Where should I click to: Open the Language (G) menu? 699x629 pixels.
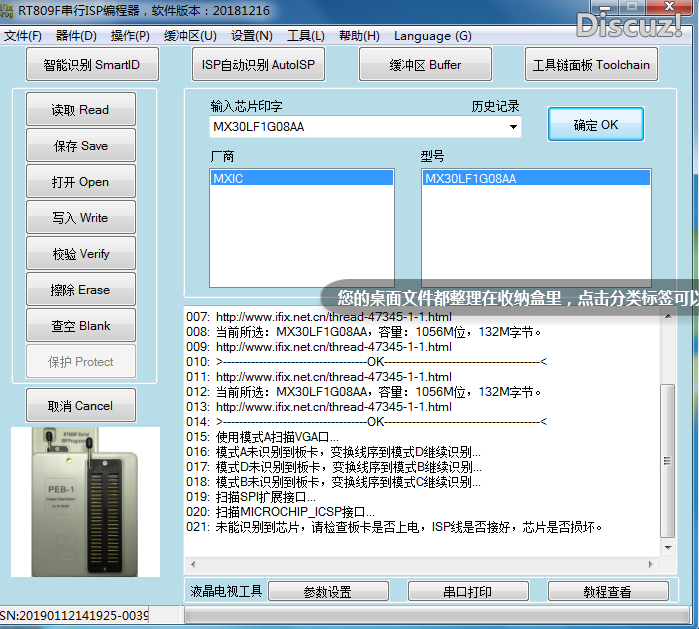(x=432, y=36)
